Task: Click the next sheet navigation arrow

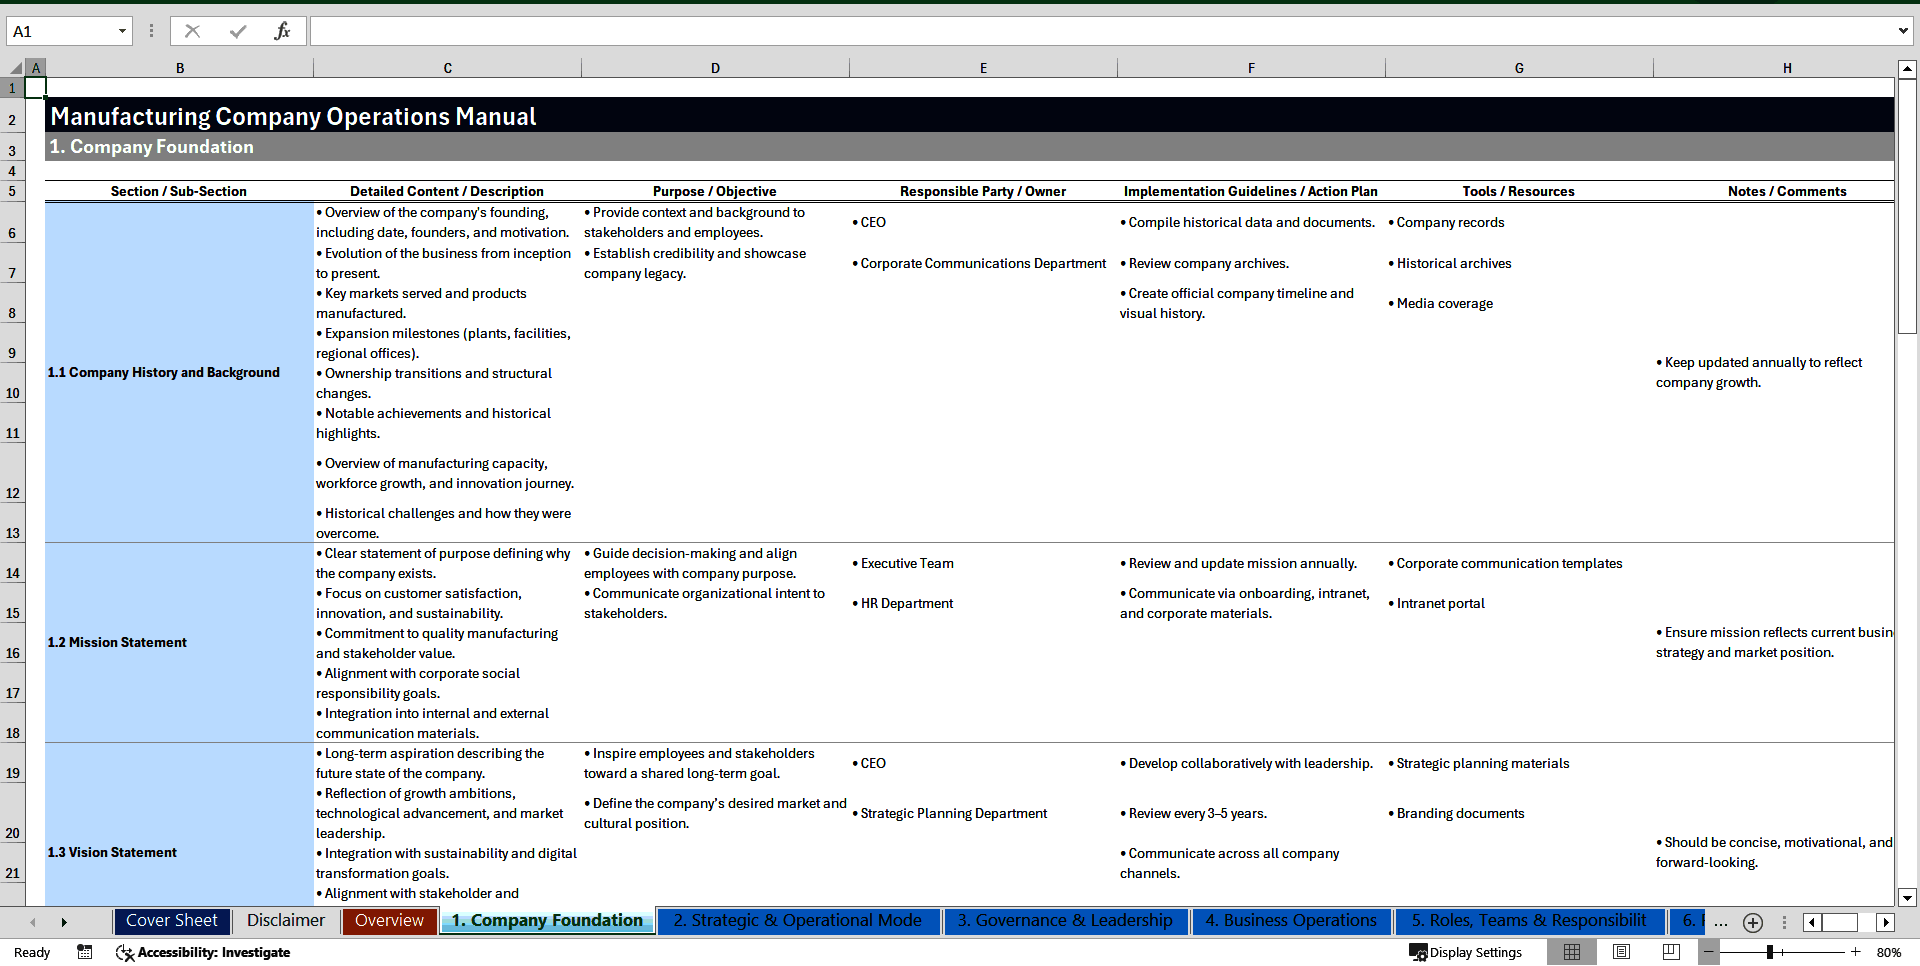Action: (x=64, y=922)
